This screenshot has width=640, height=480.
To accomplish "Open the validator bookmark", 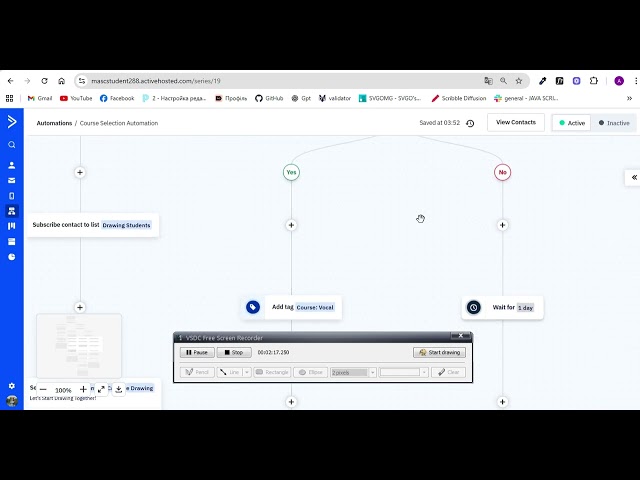I will pos(335,98).
